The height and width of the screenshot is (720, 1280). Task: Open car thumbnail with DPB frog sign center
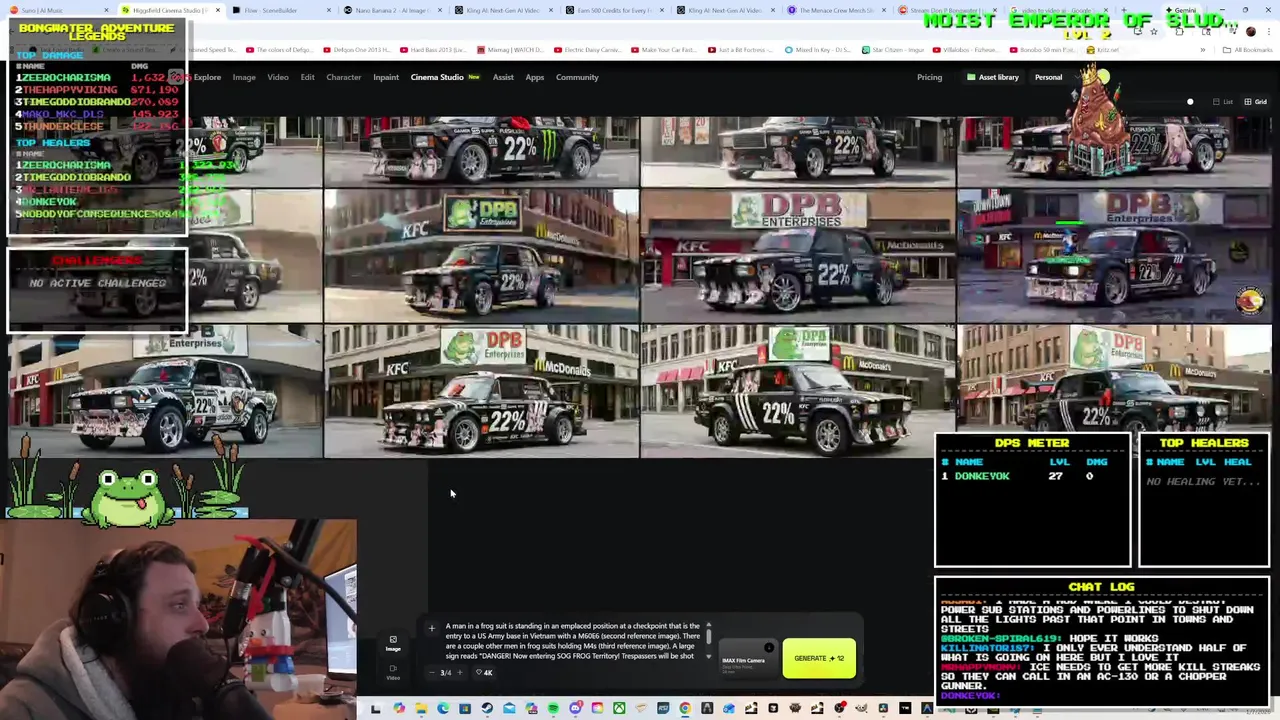(481, 391)
